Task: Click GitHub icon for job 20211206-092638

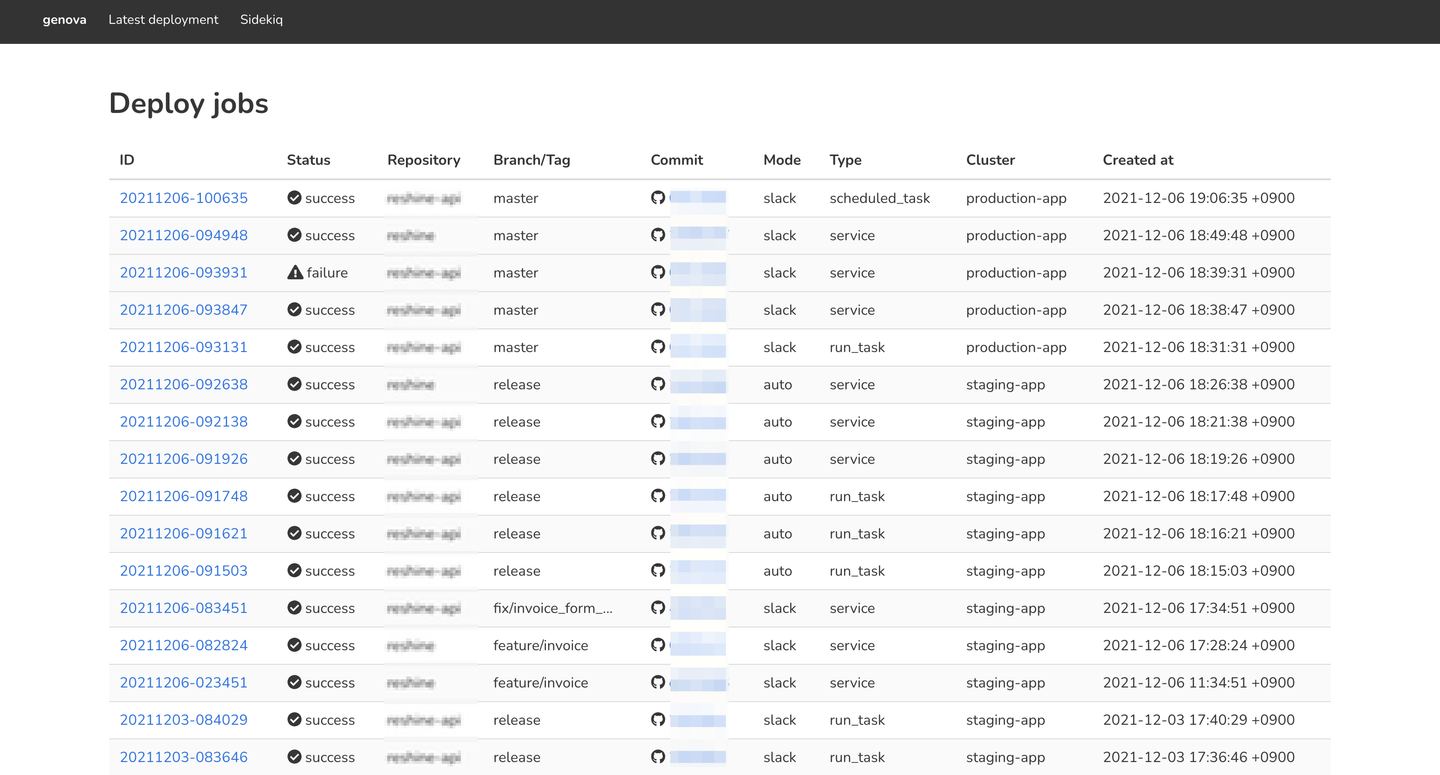Action: pos(658,384)
